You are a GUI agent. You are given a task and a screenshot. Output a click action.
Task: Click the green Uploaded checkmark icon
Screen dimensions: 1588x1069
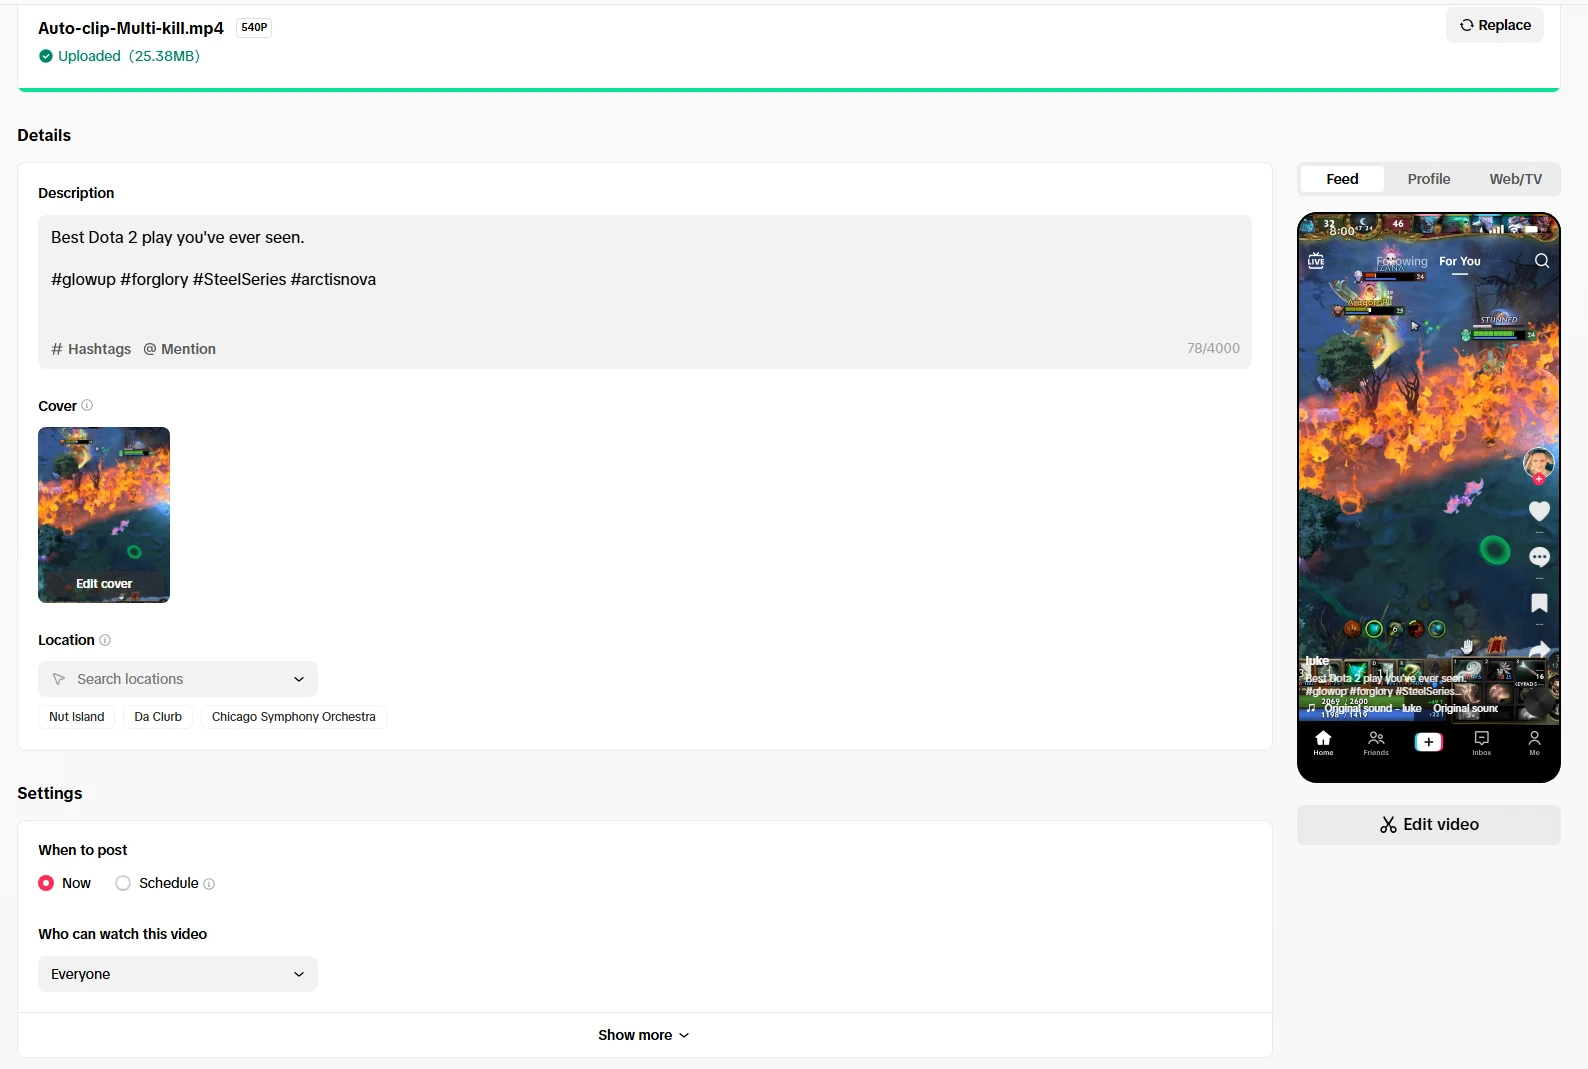tap(45, 56)
